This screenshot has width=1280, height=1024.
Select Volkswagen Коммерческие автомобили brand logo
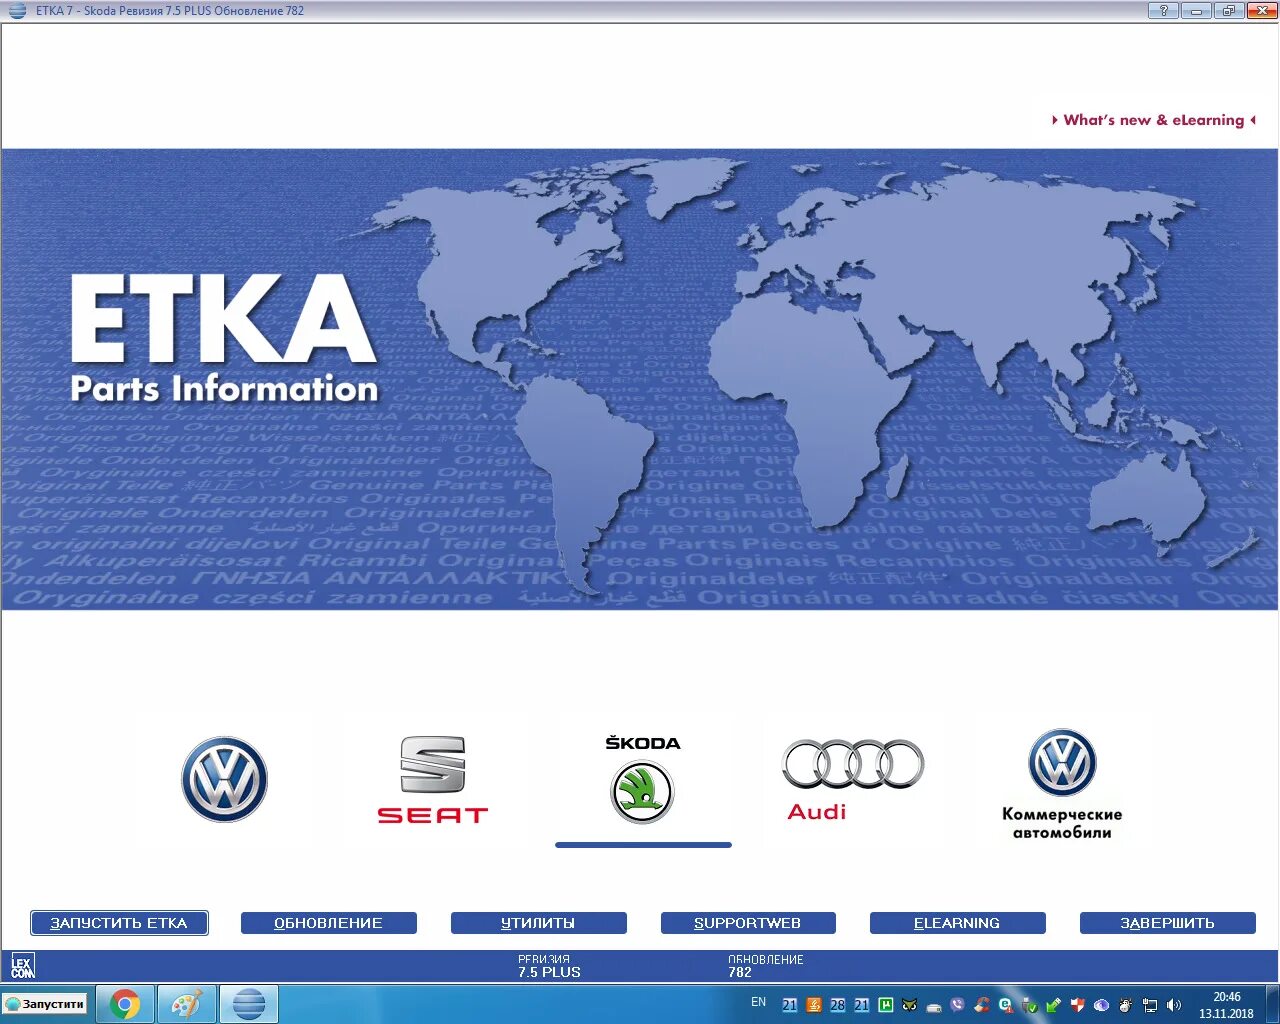pyautogui.click(x=1062, y=783)
